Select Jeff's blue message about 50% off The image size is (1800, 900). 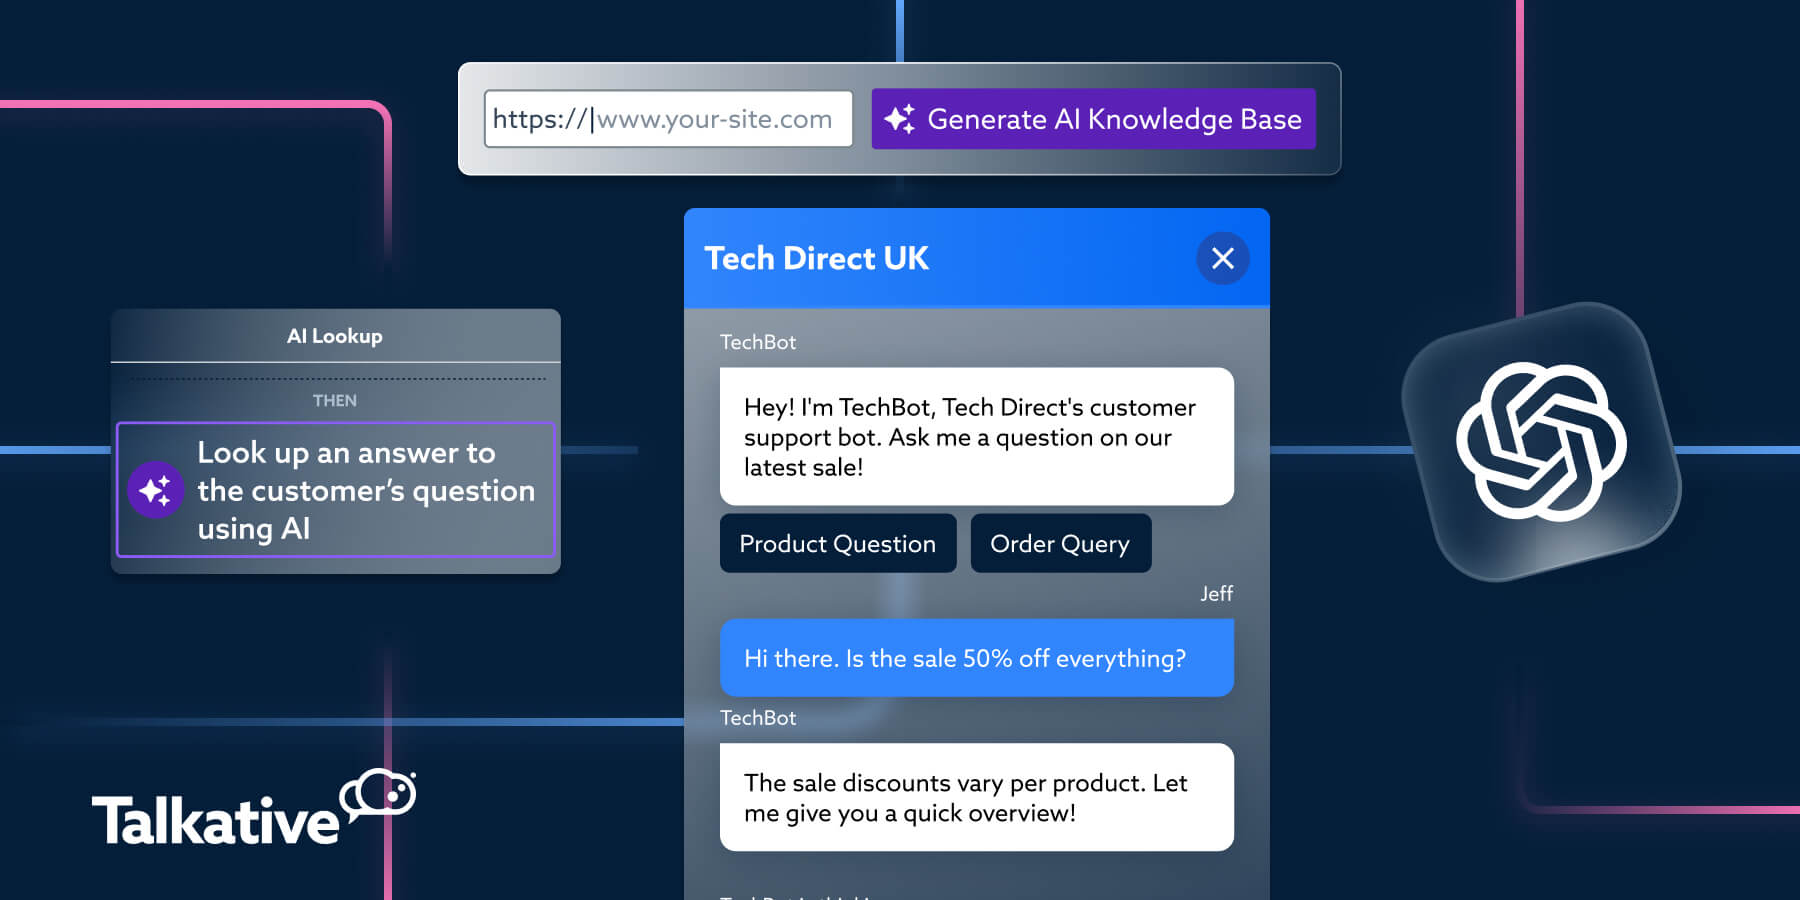pos(976,657)
